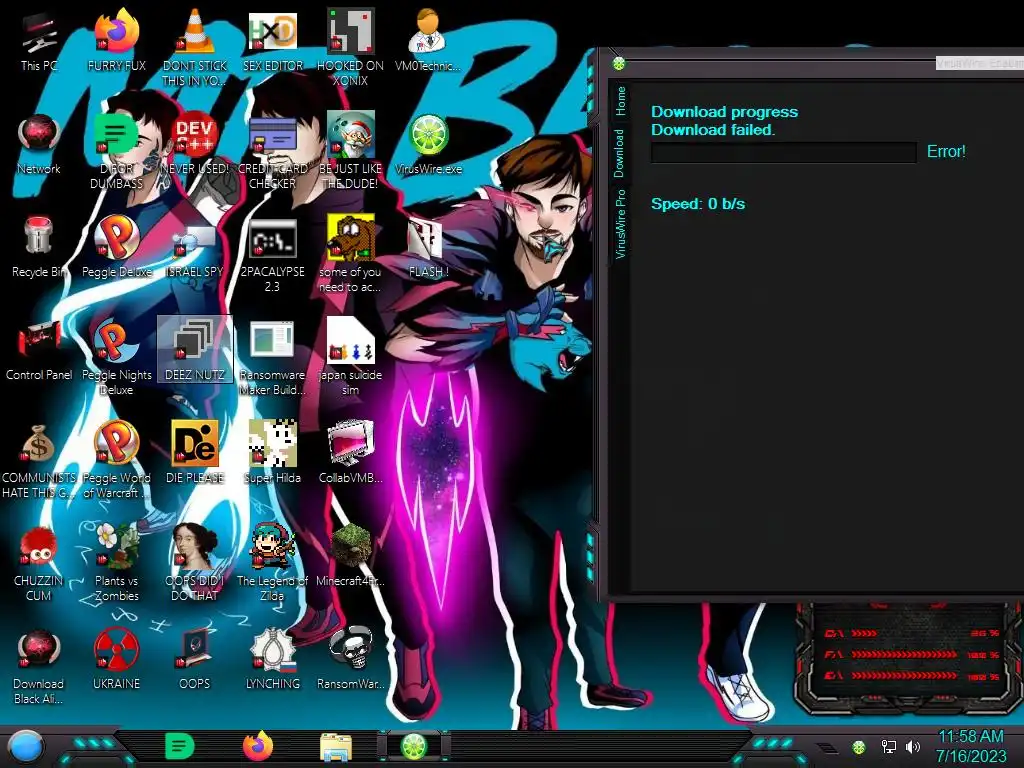Select the some of you need to ac icon
1024x768 pixels.
(350, 255)
